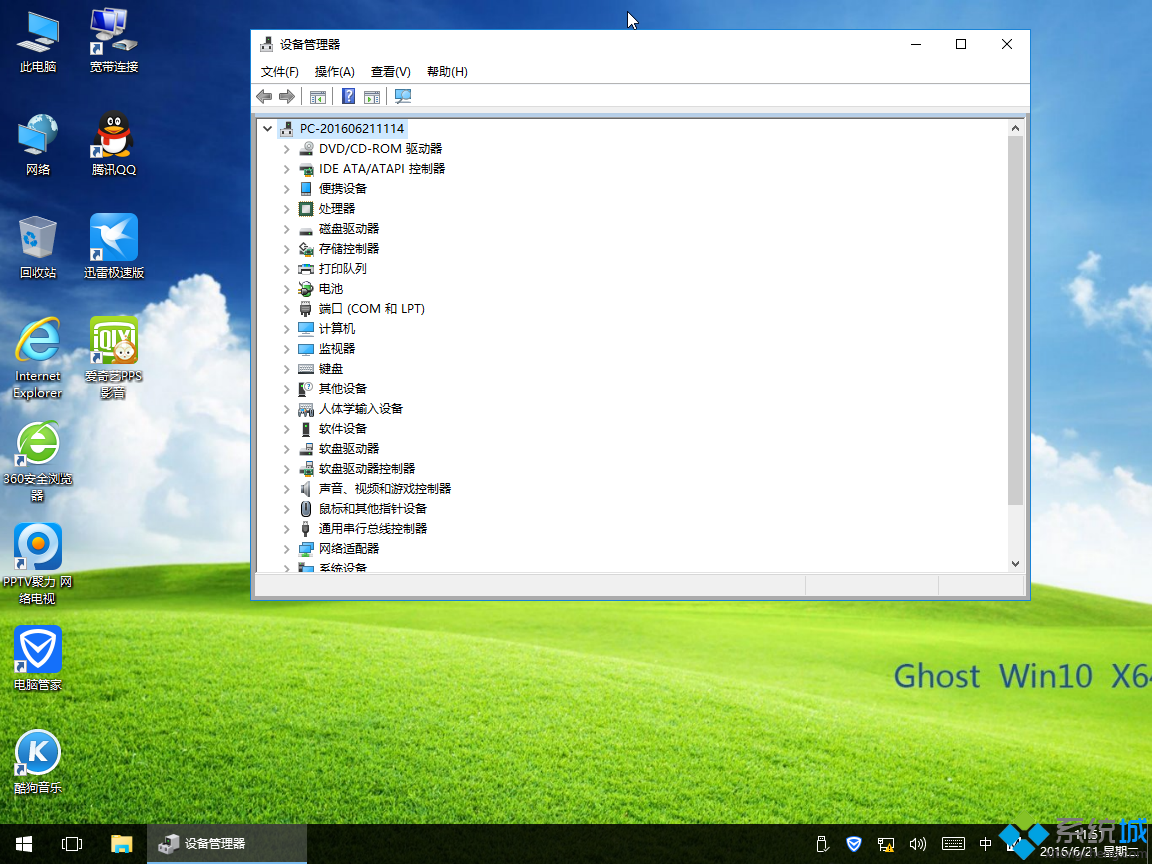Click the forward navigation arrow in Device Manager

tap(287, 96)
